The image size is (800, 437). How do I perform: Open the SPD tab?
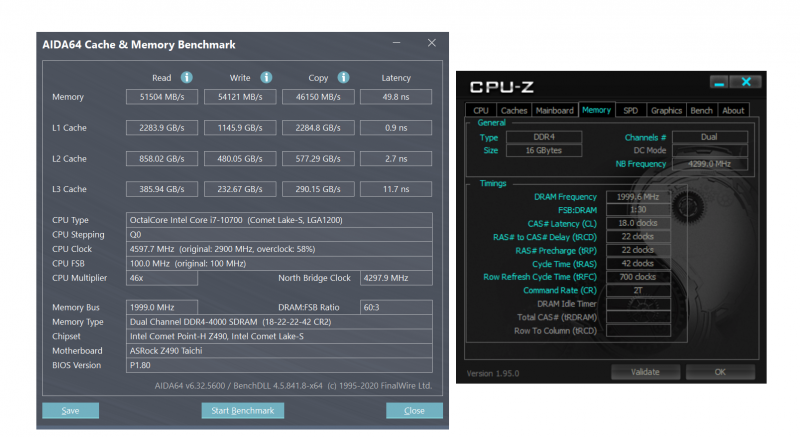[630, 110]
